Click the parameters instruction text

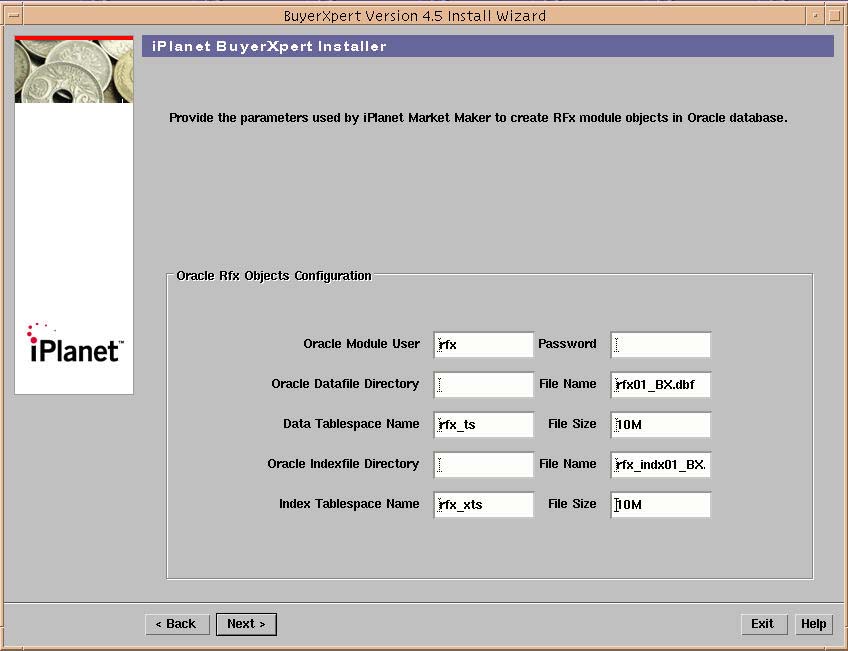[x=478, y=118]
